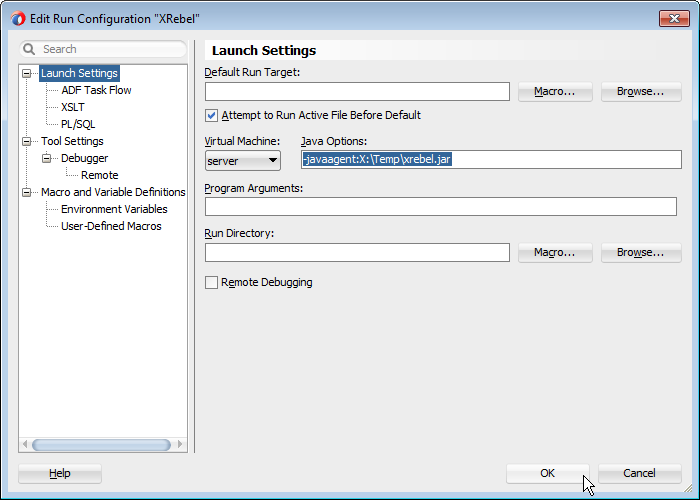The image size is (700, 500).
Task: Close the Edit Run Configuration dialog
Action: tap(674, 18)
